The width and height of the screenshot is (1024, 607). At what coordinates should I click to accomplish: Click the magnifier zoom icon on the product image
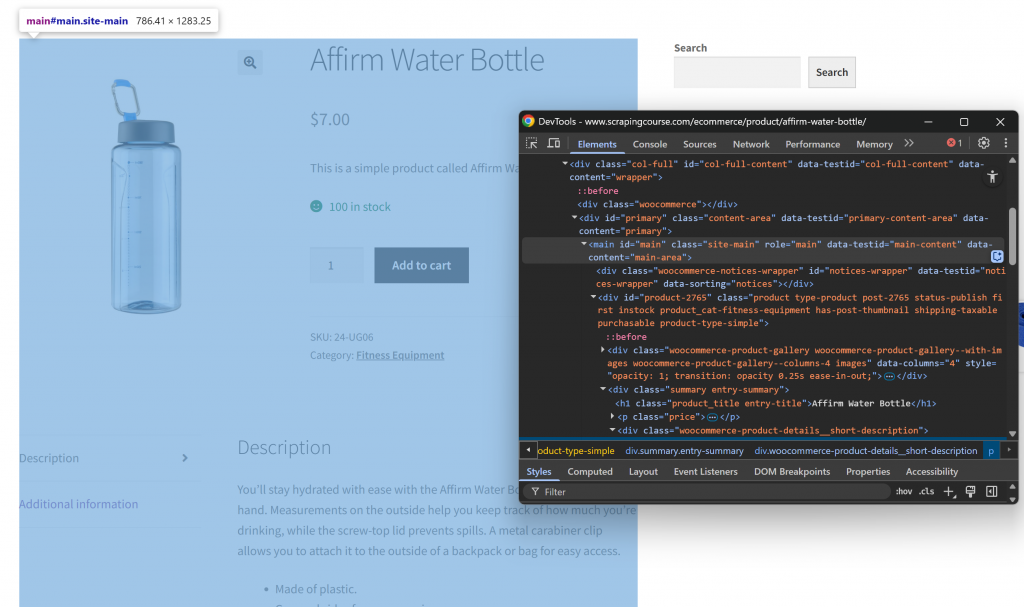pyautogui.click(x=250, y=63)
